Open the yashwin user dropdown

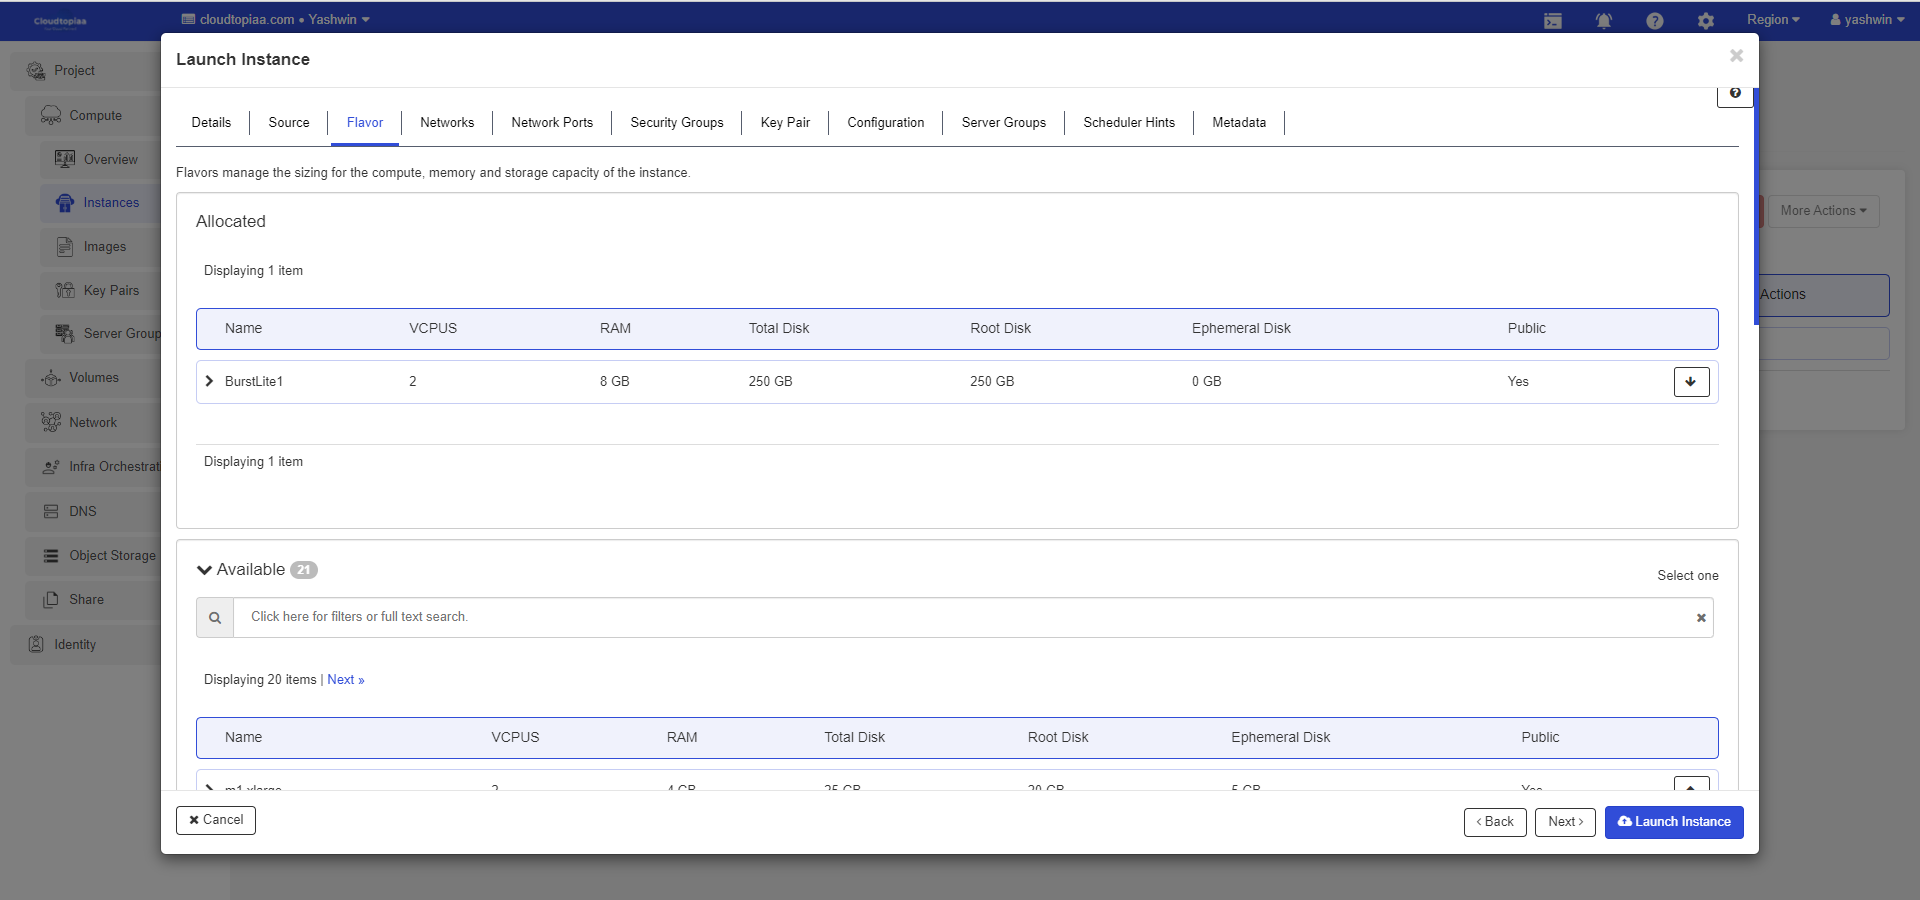(1866, 20)
